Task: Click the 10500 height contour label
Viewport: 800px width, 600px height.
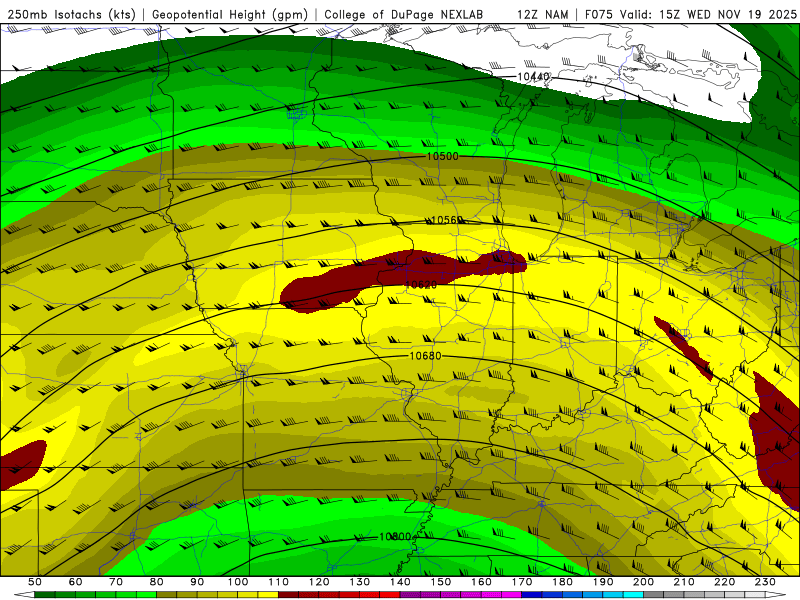Action: (x=442, y=156)
